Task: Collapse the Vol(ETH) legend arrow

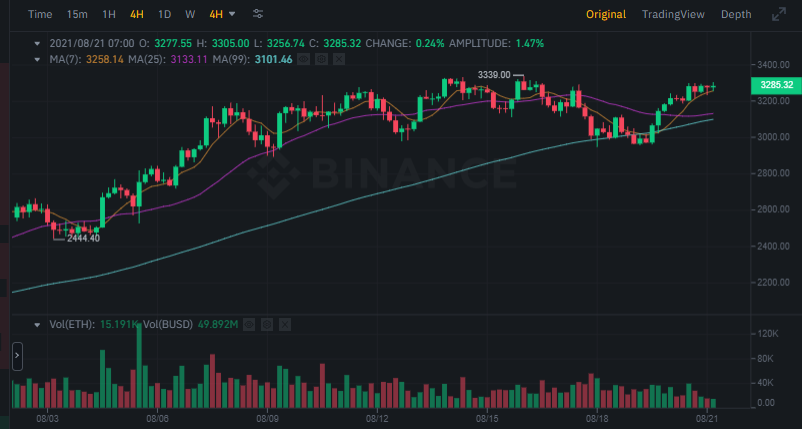Action: pyautogui.click(x=37, y=325)
